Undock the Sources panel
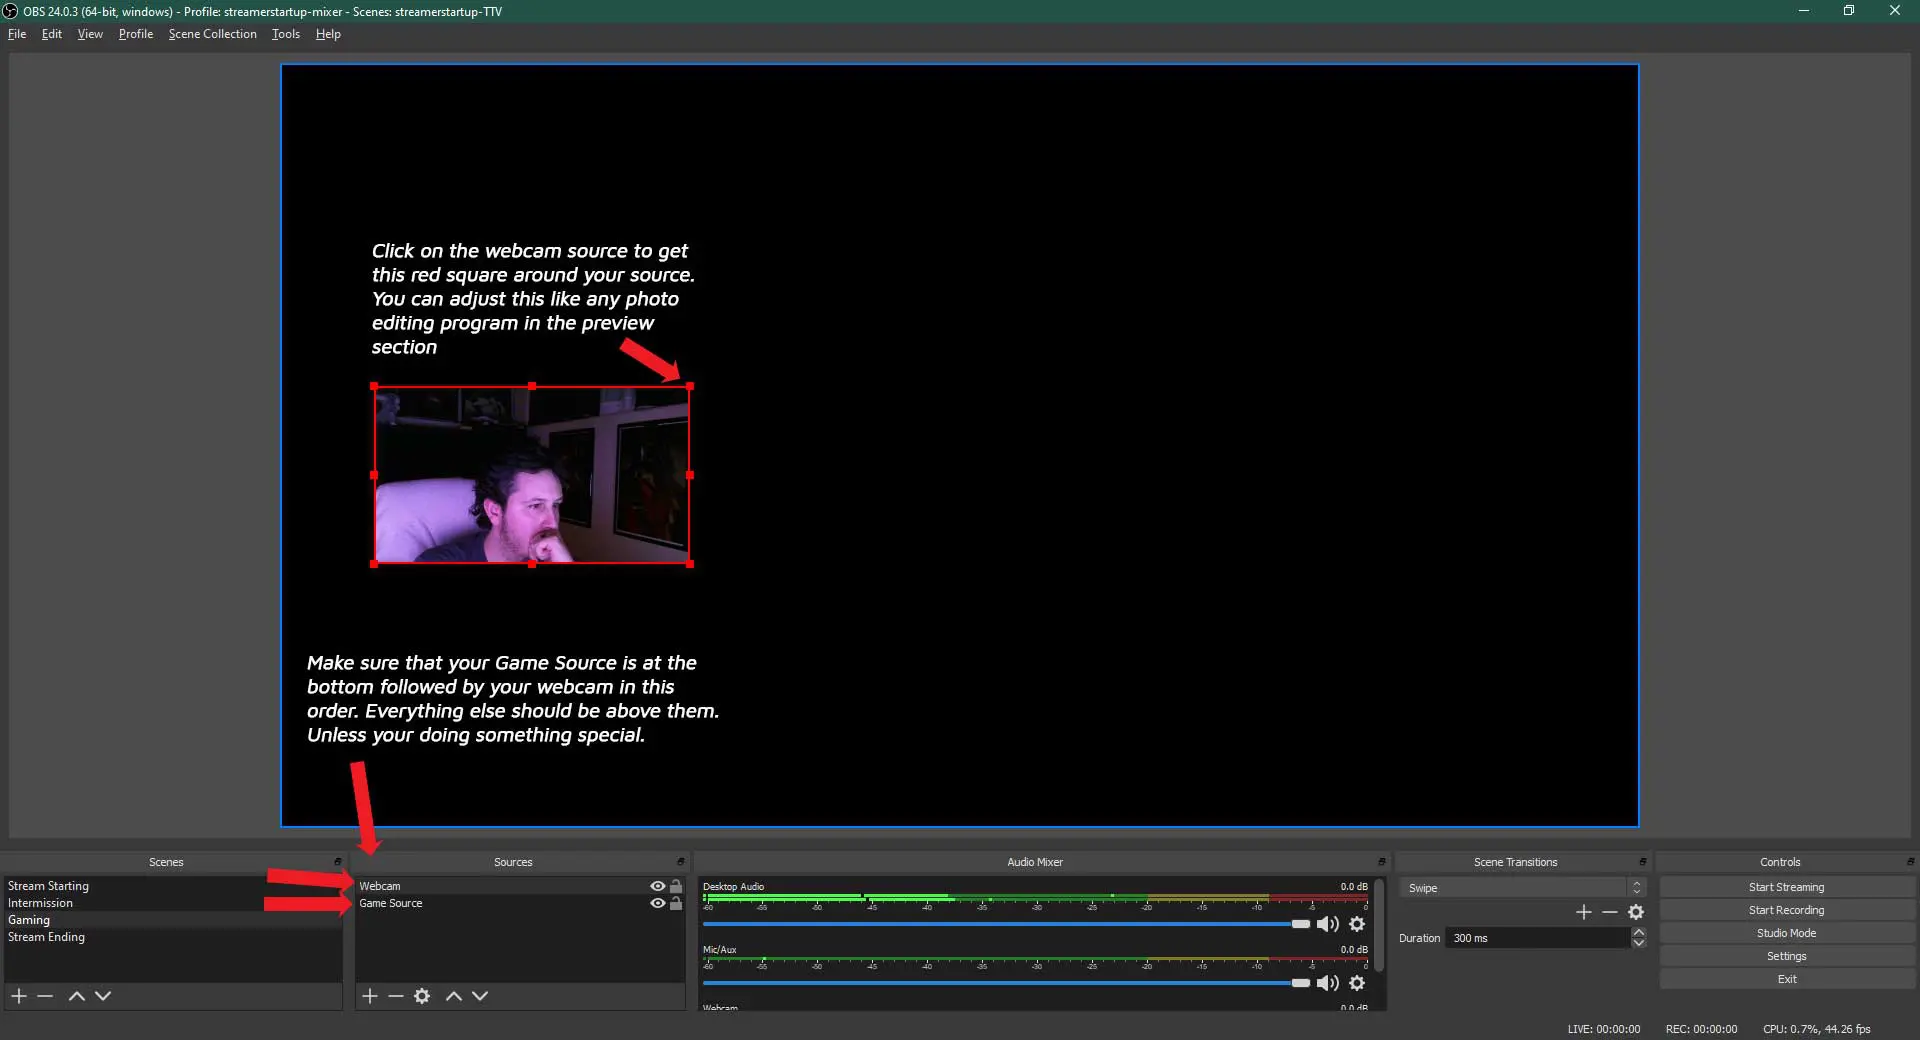 pyautogui.click(x=681, y=862)
